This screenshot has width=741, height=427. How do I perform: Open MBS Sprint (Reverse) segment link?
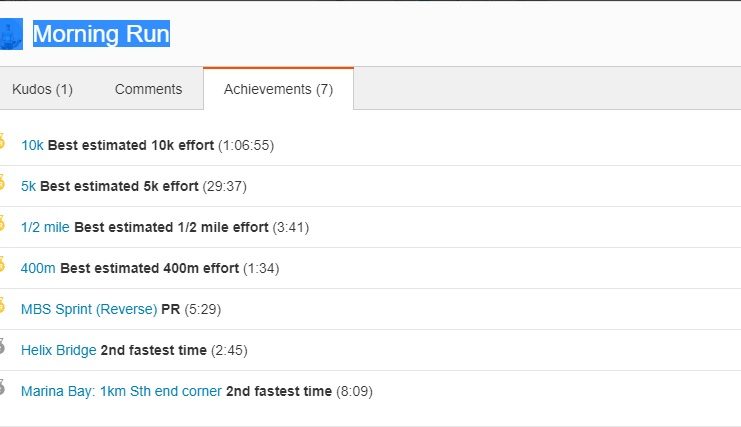[x=89, y=309]
